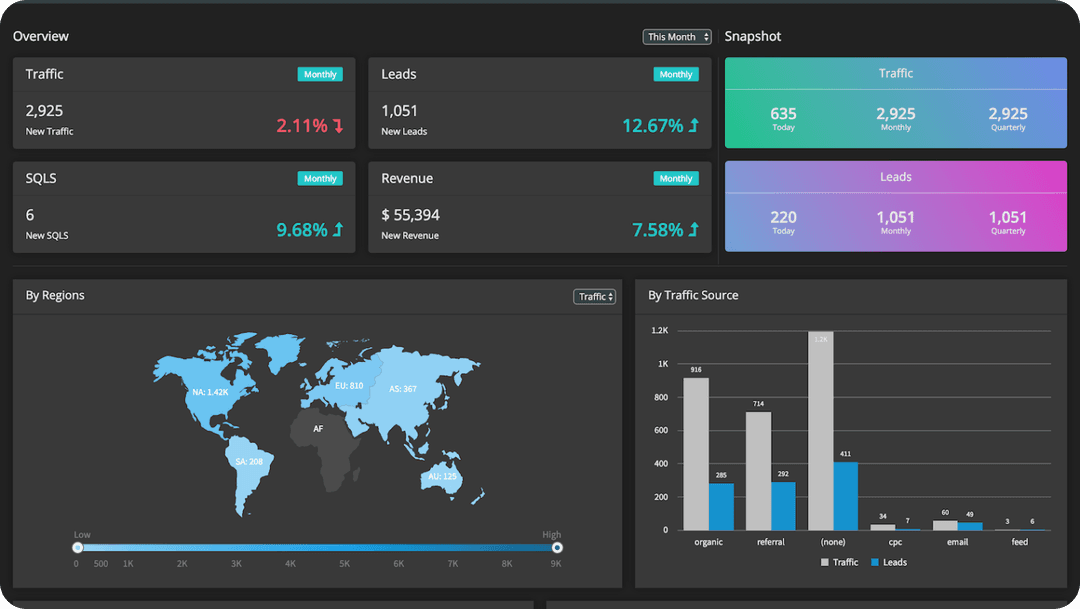
Task: Click the Monthly badge on Leads card
Action: (676, 74)
